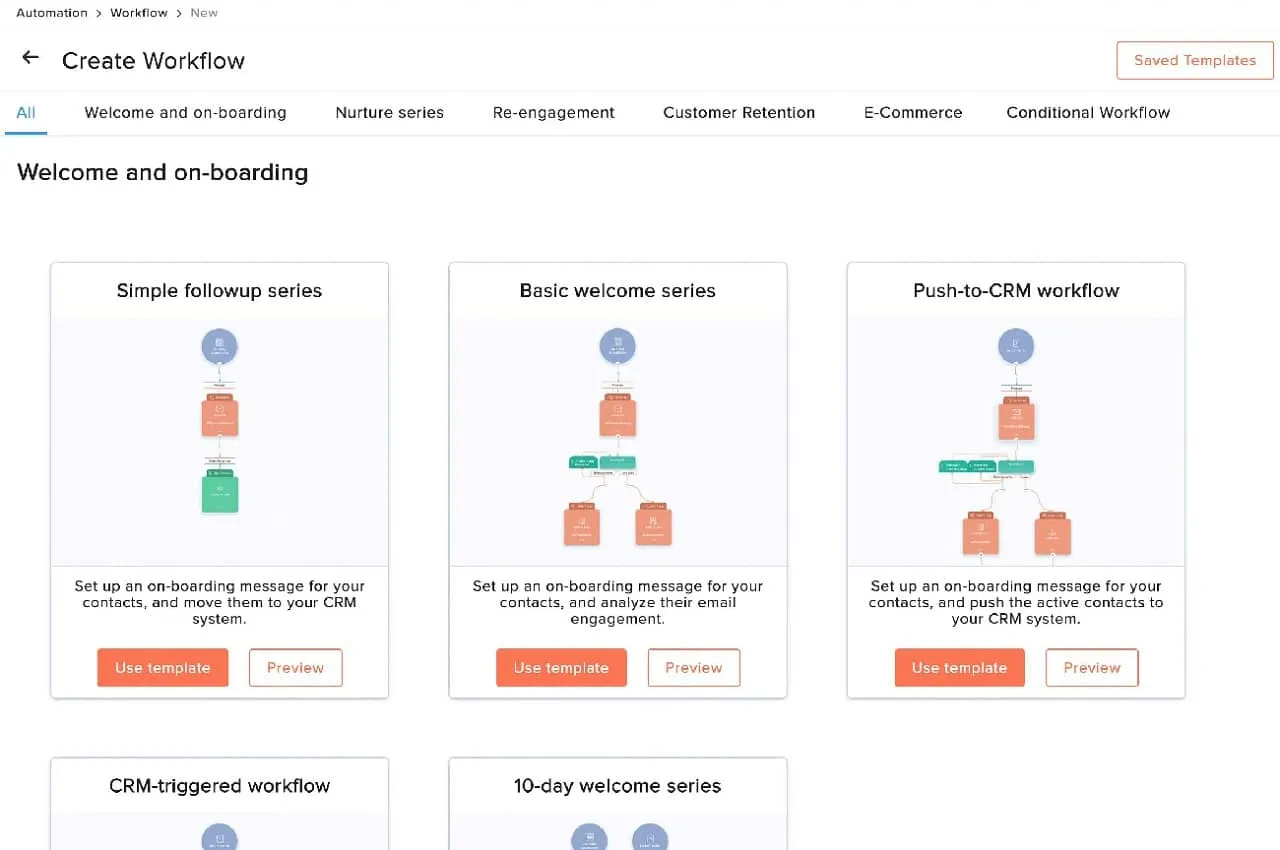The height and width of the screenshot is (850, 1280).
Task: Click the Push-to-CRM workflow diagram thumbnail
Action: tap(1015, 441)
